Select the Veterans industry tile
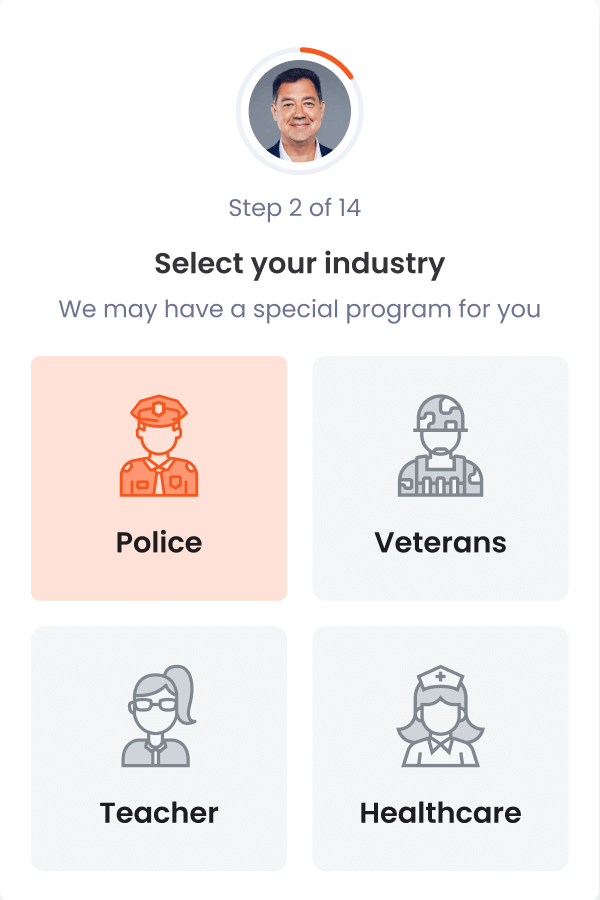Screen dimensions: 600x900 (440, 478)
